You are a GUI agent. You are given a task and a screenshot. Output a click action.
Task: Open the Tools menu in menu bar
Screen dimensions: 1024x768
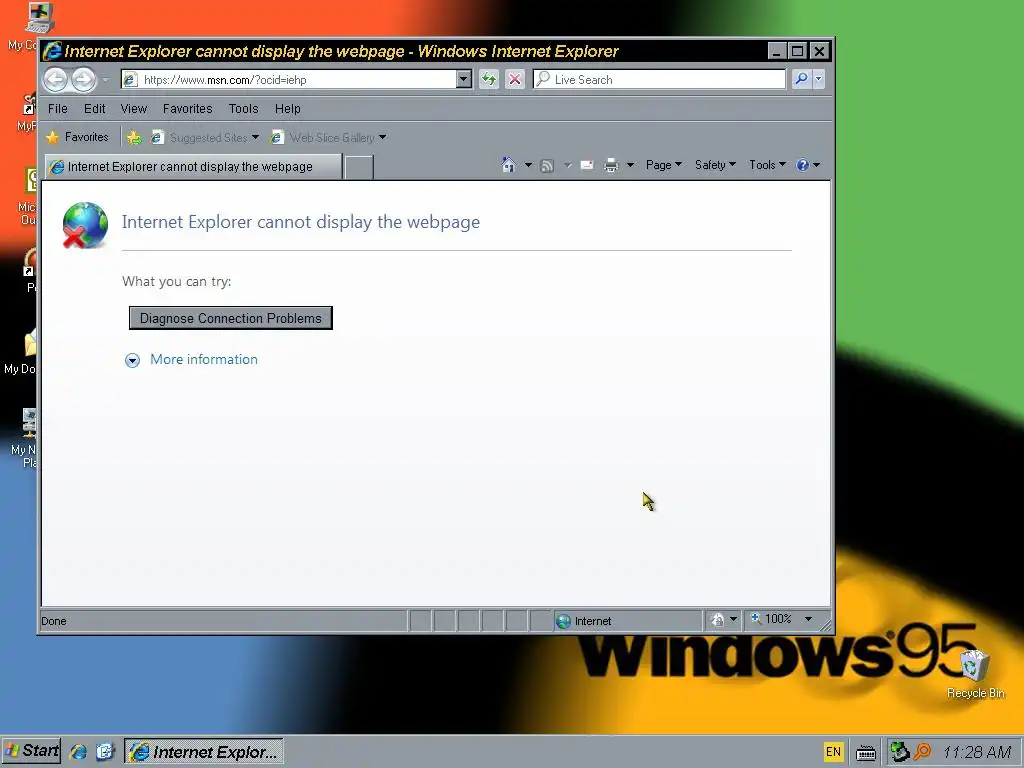(243, 109)
